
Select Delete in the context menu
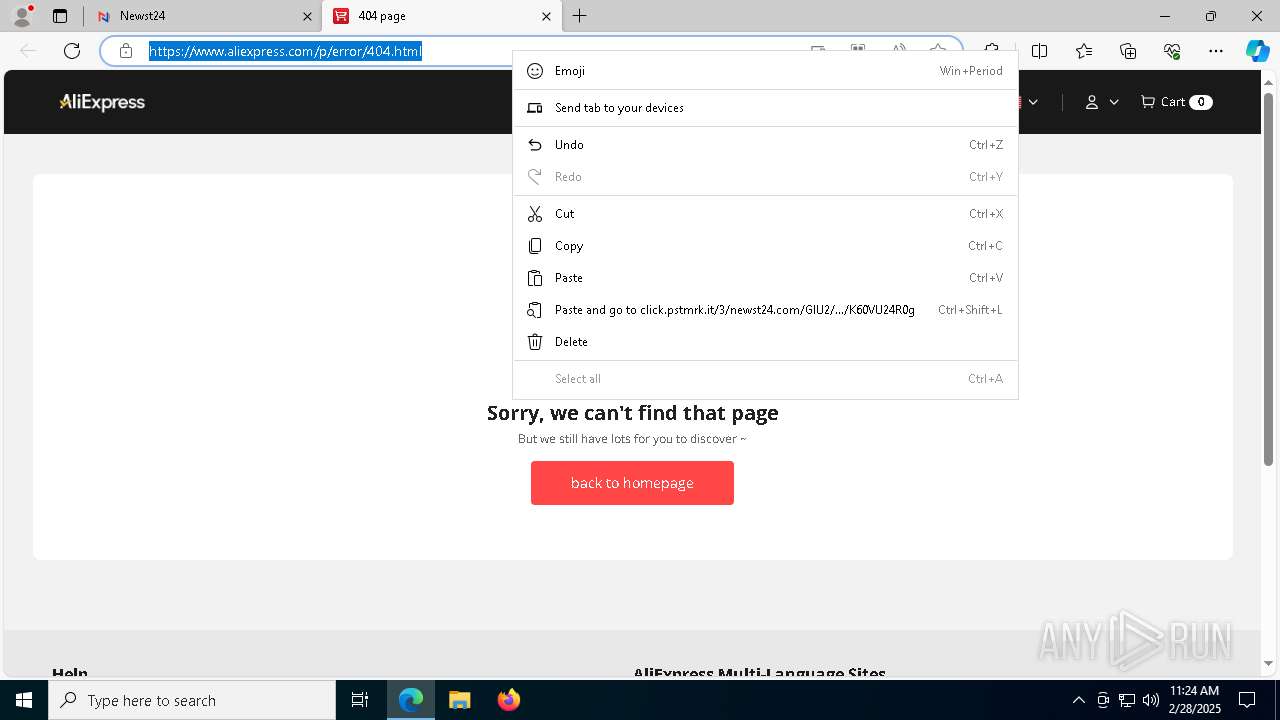click(765, 342)
